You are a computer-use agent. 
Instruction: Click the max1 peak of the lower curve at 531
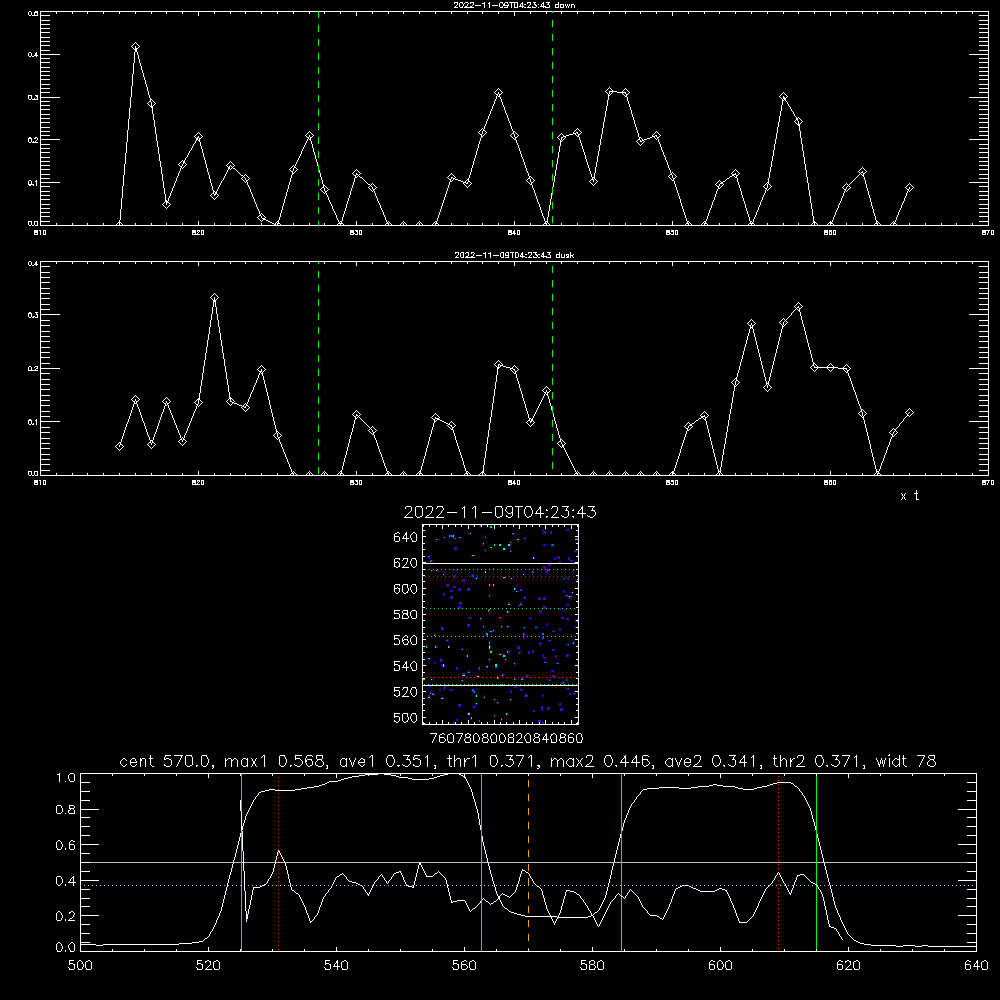(279, 850)
